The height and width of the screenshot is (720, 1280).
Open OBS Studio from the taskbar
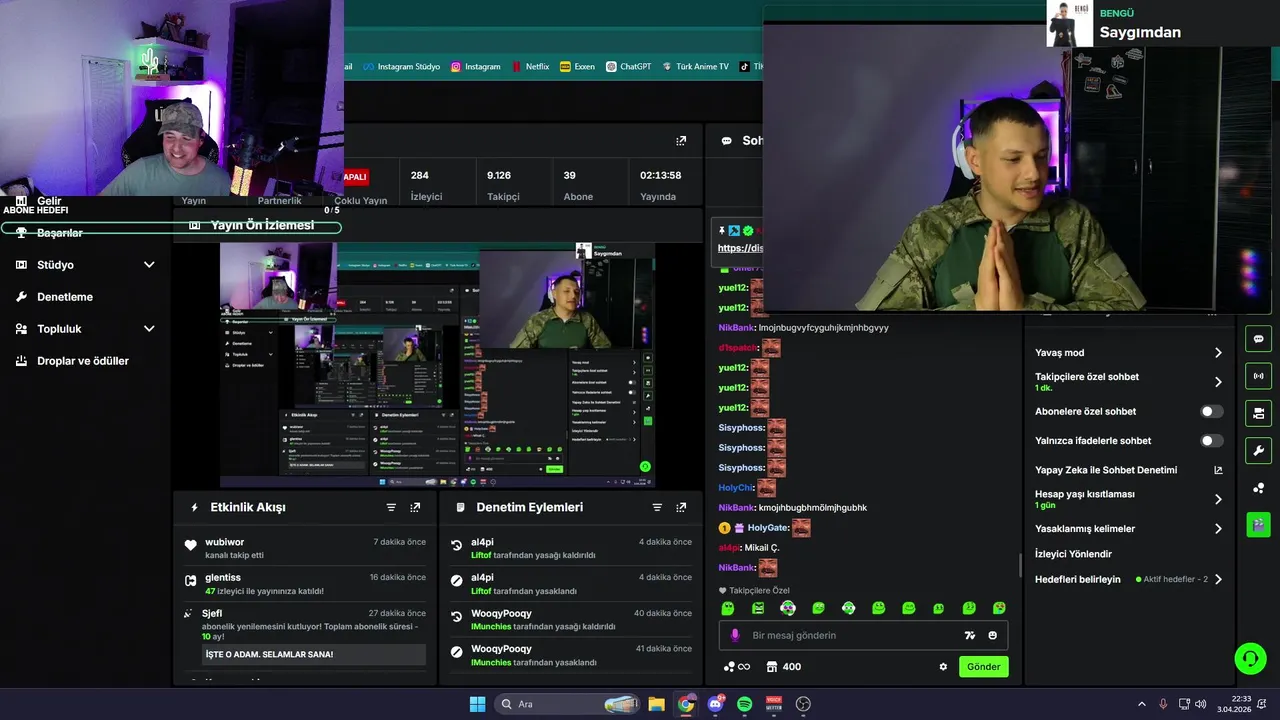tap(803, 704)
